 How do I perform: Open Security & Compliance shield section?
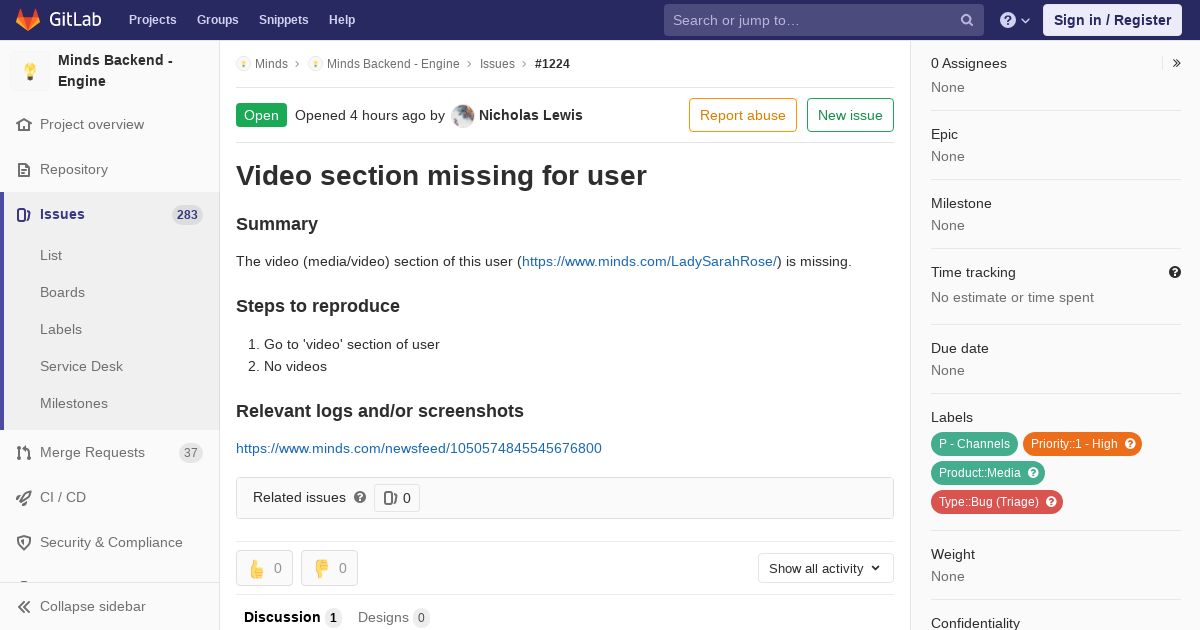(111, 542)
